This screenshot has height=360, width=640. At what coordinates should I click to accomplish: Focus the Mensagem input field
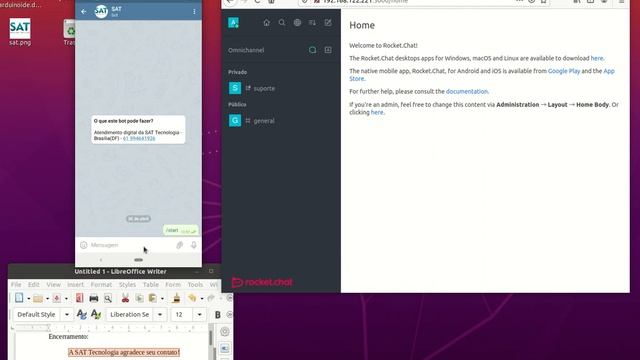tap(131, 245)
